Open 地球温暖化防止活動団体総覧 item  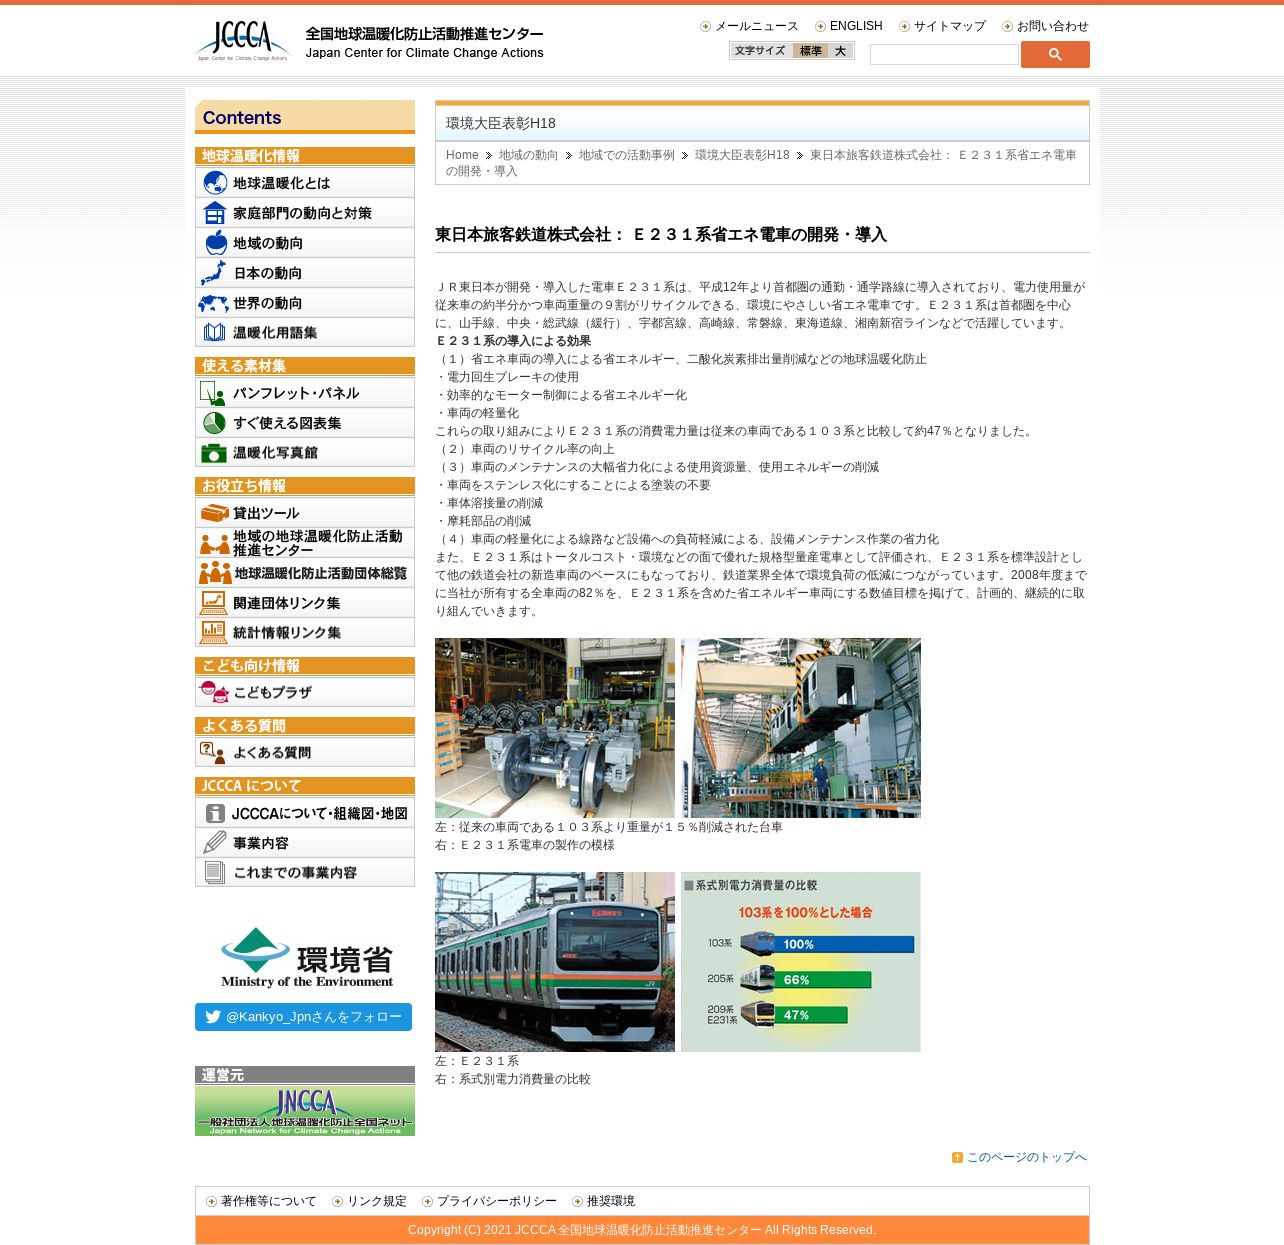[305, 573]
